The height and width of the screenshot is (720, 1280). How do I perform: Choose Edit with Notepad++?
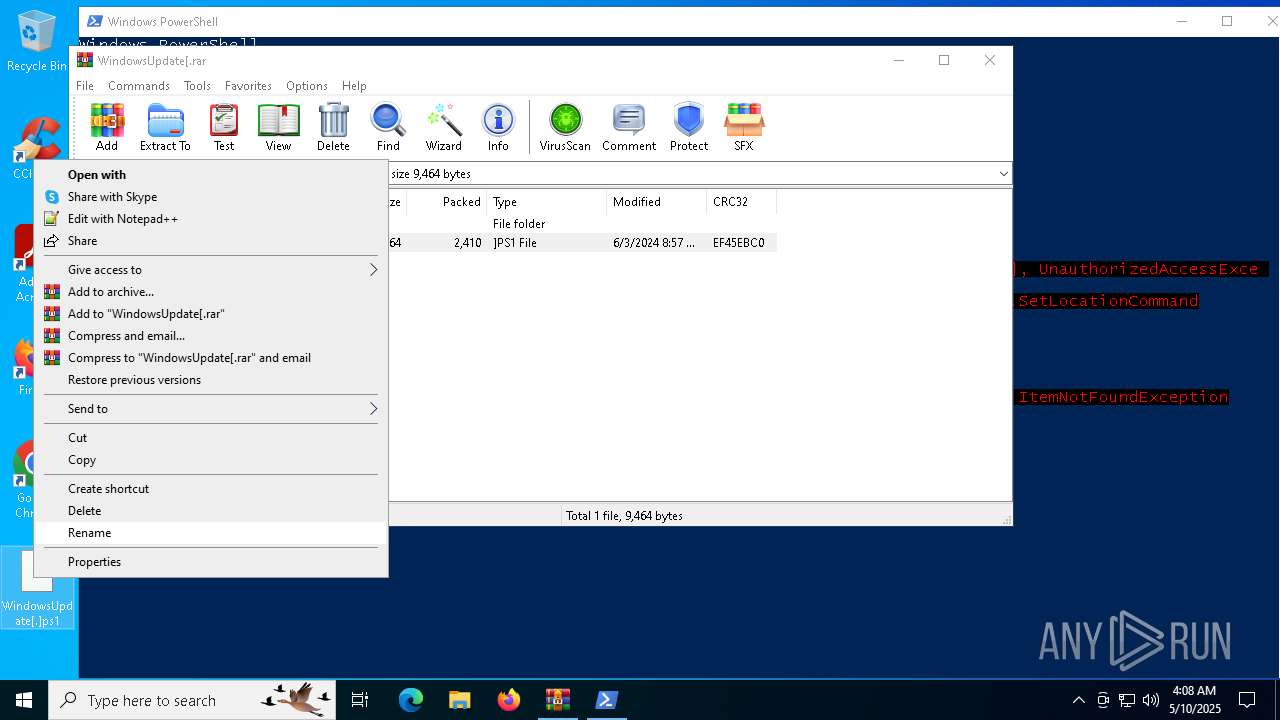(x=211, y=219)
